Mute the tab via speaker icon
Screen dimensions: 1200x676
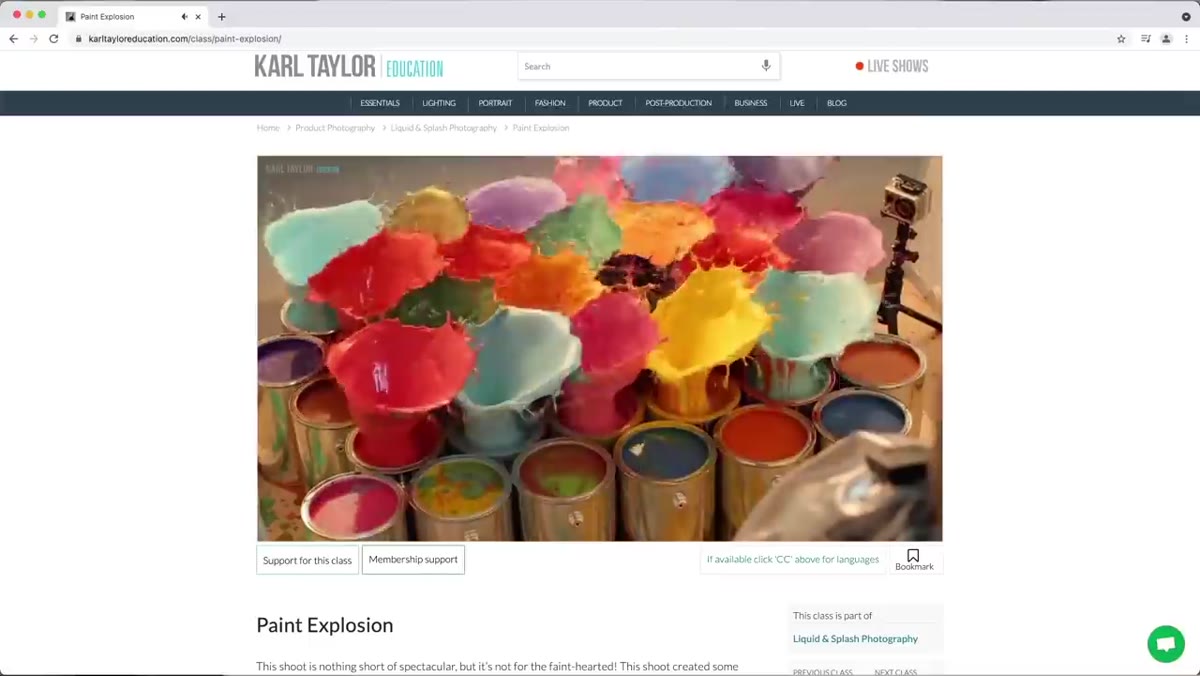(x=184, y=16)
